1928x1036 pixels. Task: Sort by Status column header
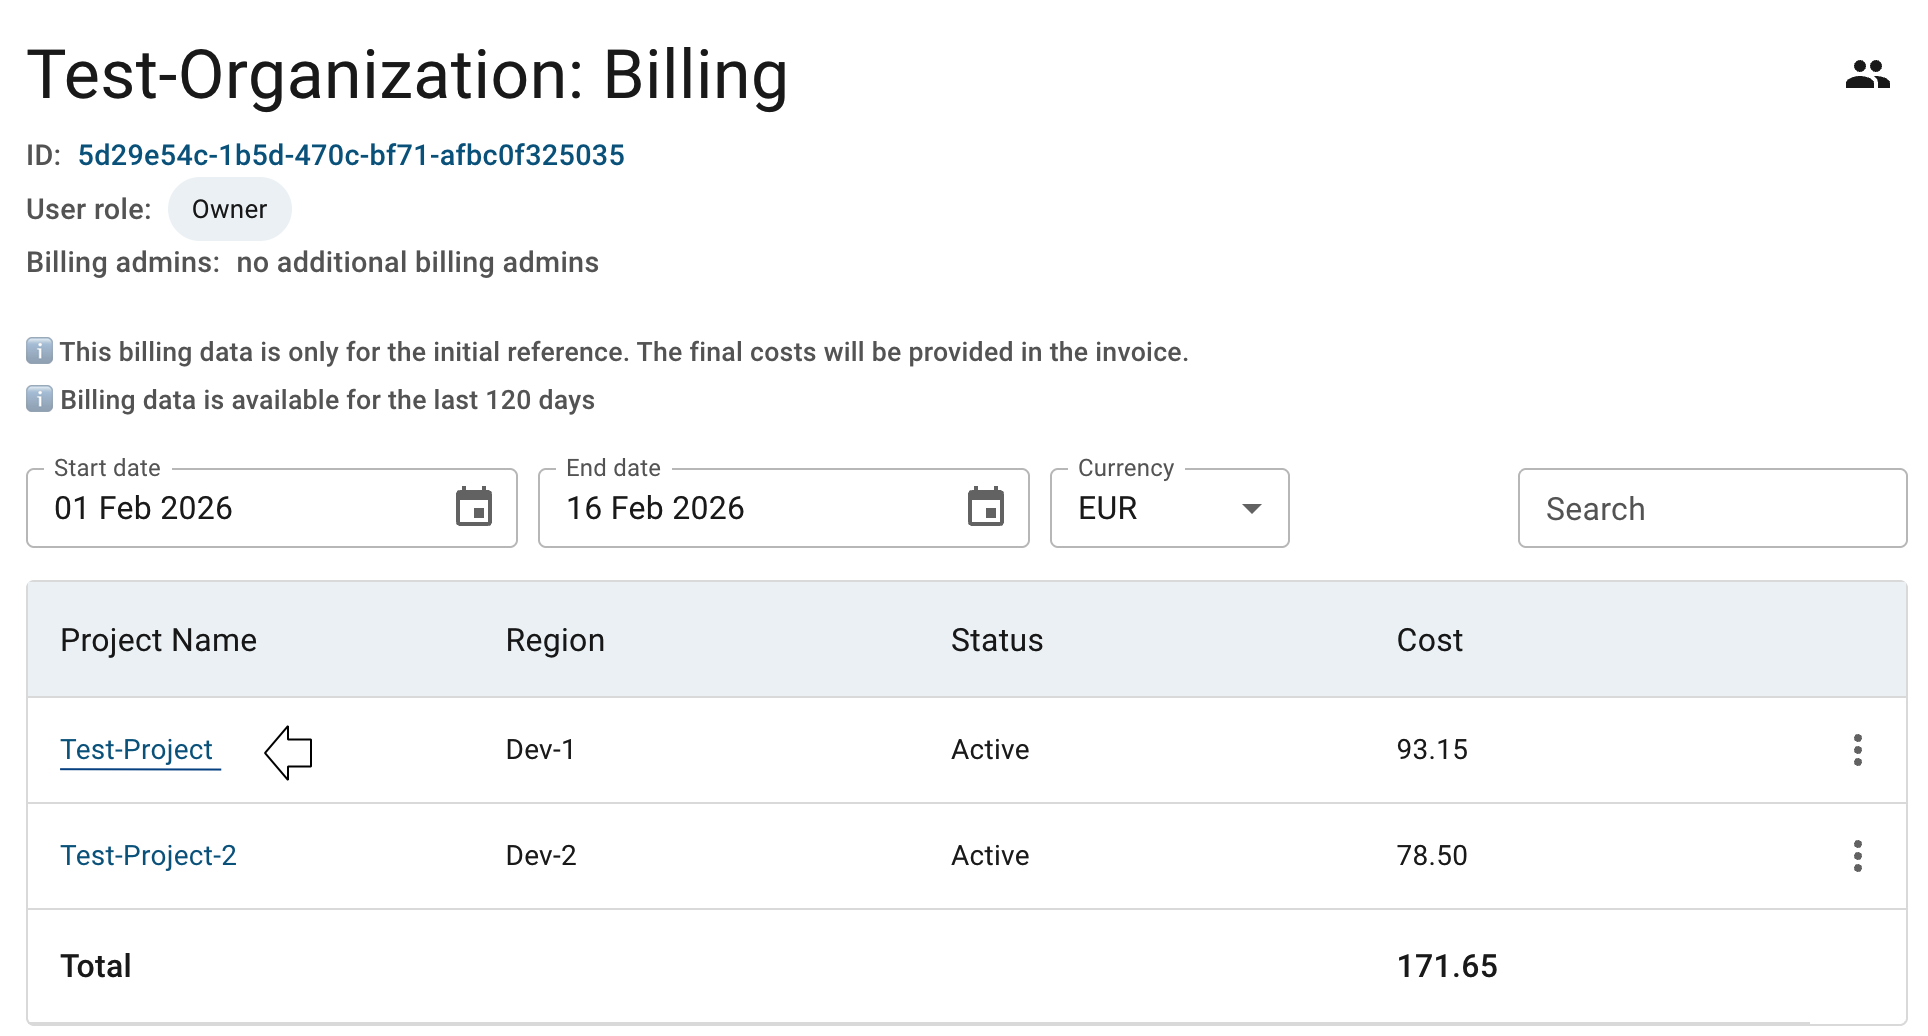point(996,640)
